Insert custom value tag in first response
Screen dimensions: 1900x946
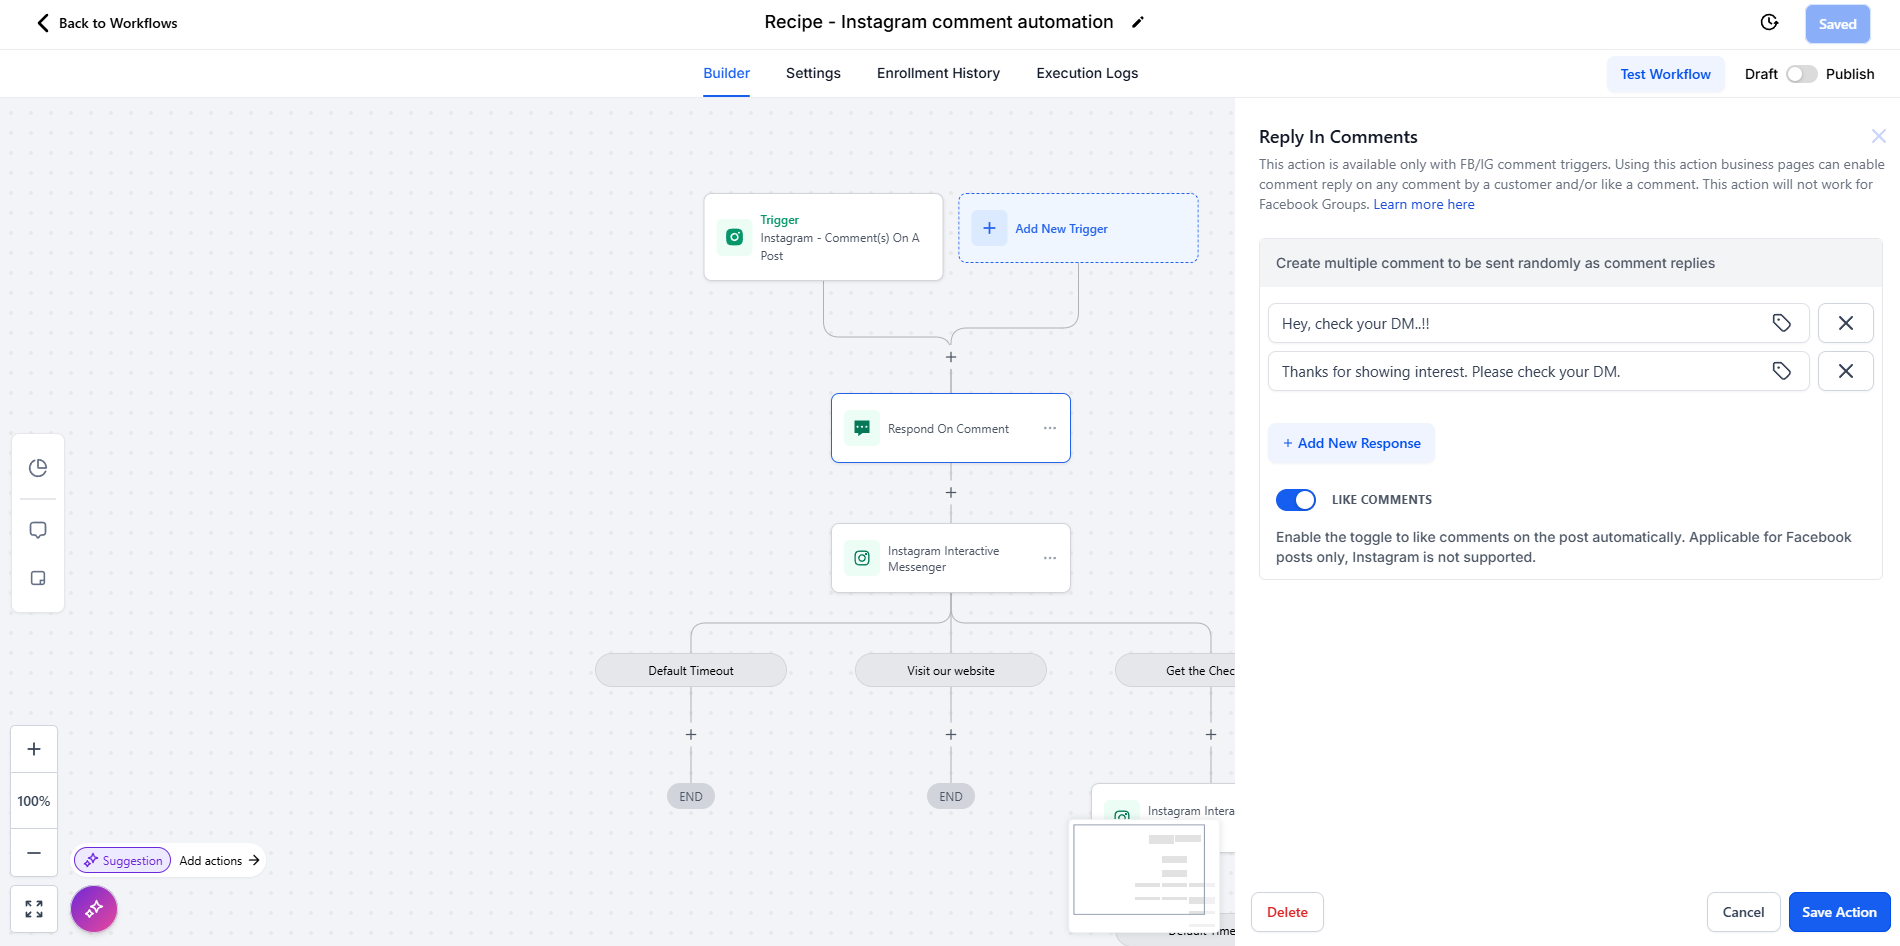1781,323
